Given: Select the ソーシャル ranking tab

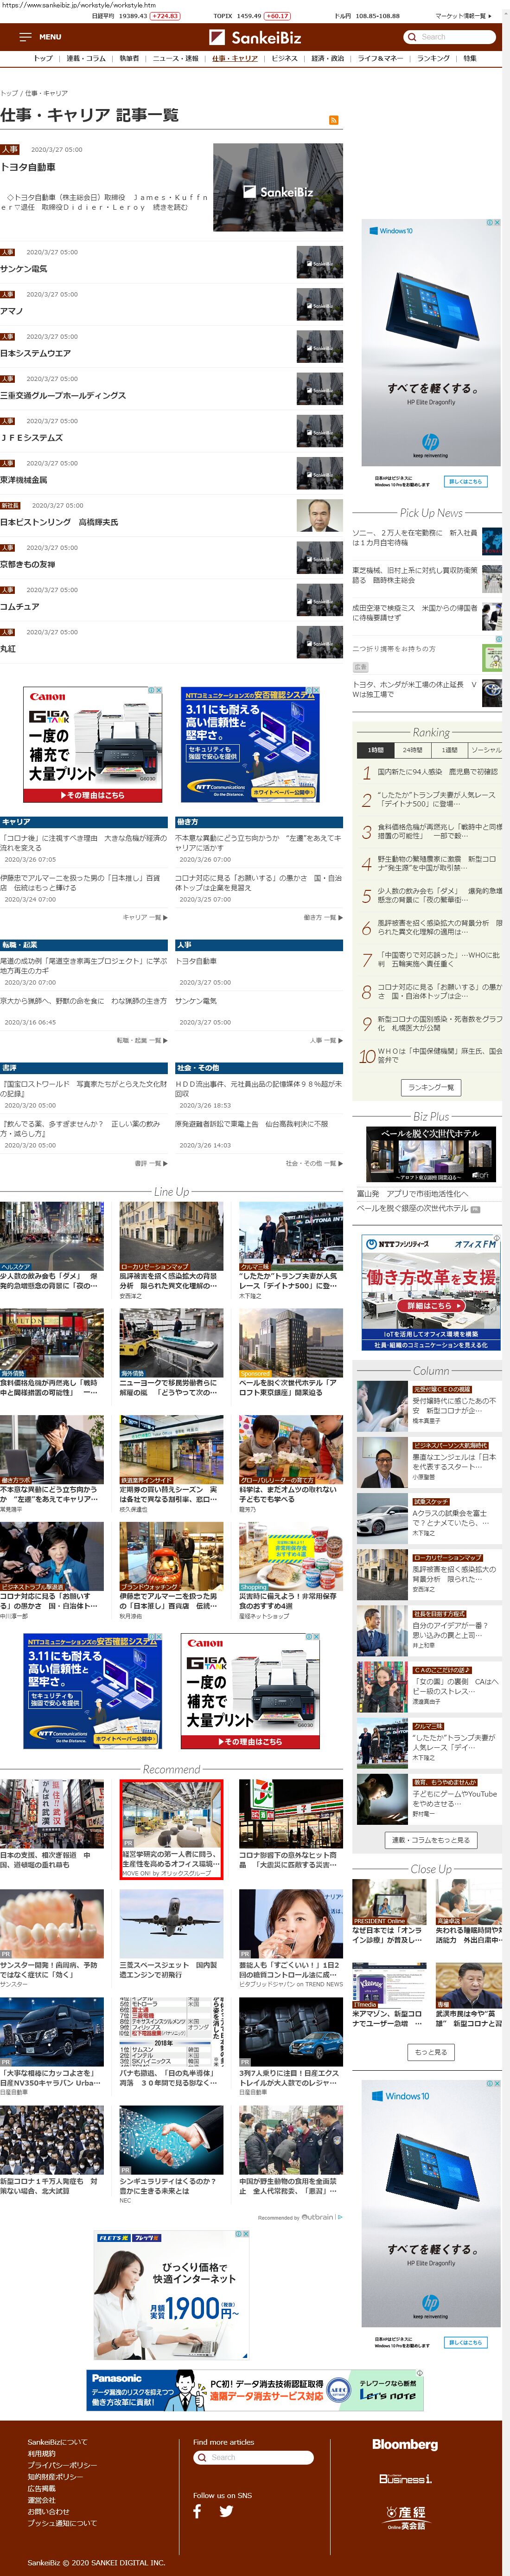Looking at the screenshot, I should [x=485, y=750].
